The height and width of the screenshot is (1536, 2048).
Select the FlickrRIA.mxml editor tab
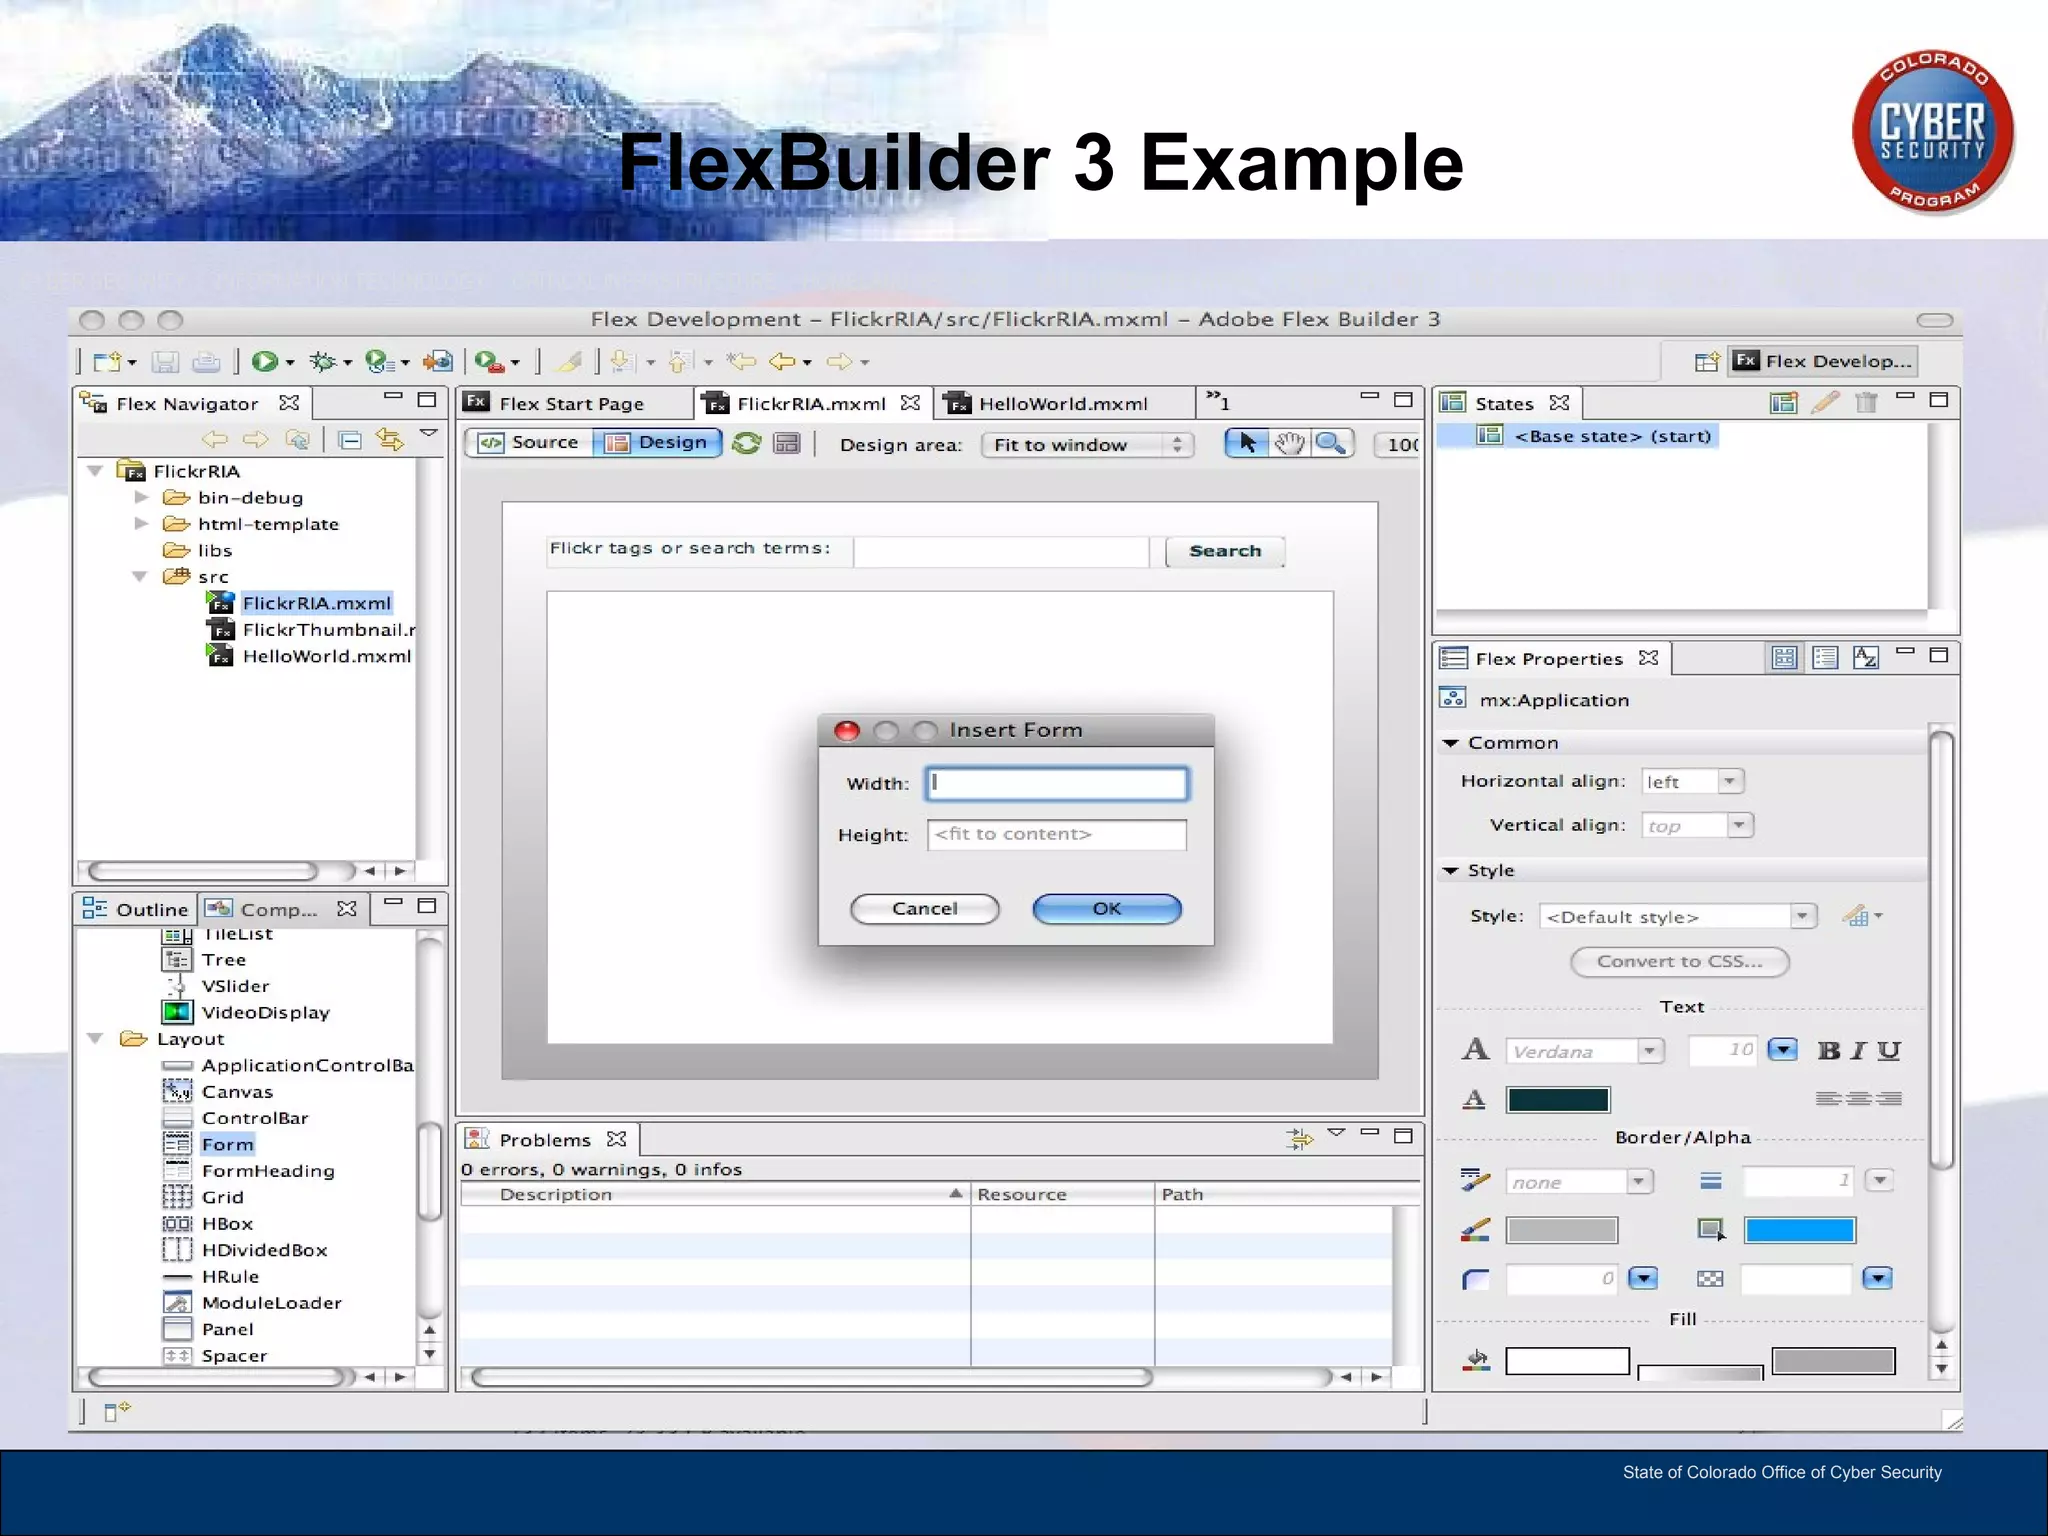(810, 403)
